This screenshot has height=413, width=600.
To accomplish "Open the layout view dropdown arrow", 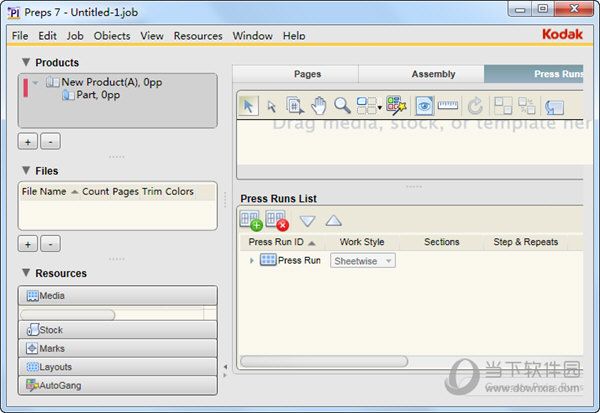I will (380, 107).
